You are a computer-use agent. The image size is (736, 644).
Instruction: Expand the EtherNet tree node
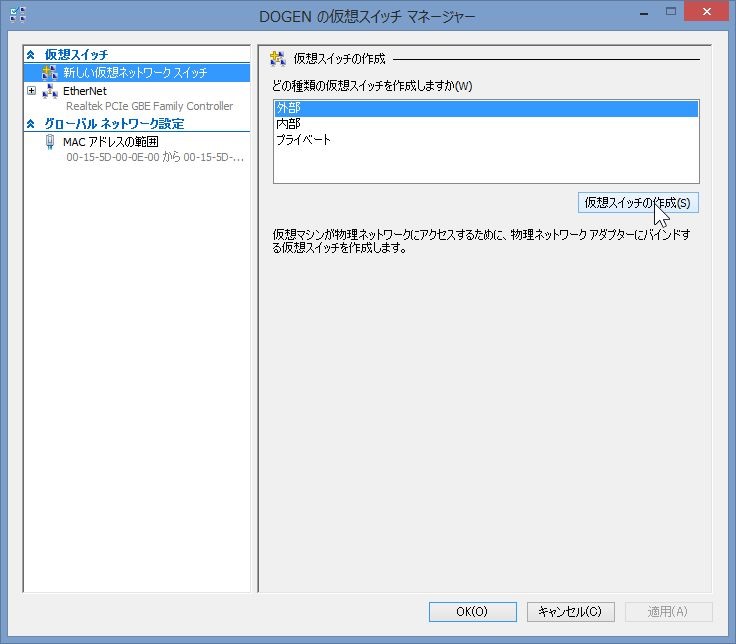(x=32, y=91)
